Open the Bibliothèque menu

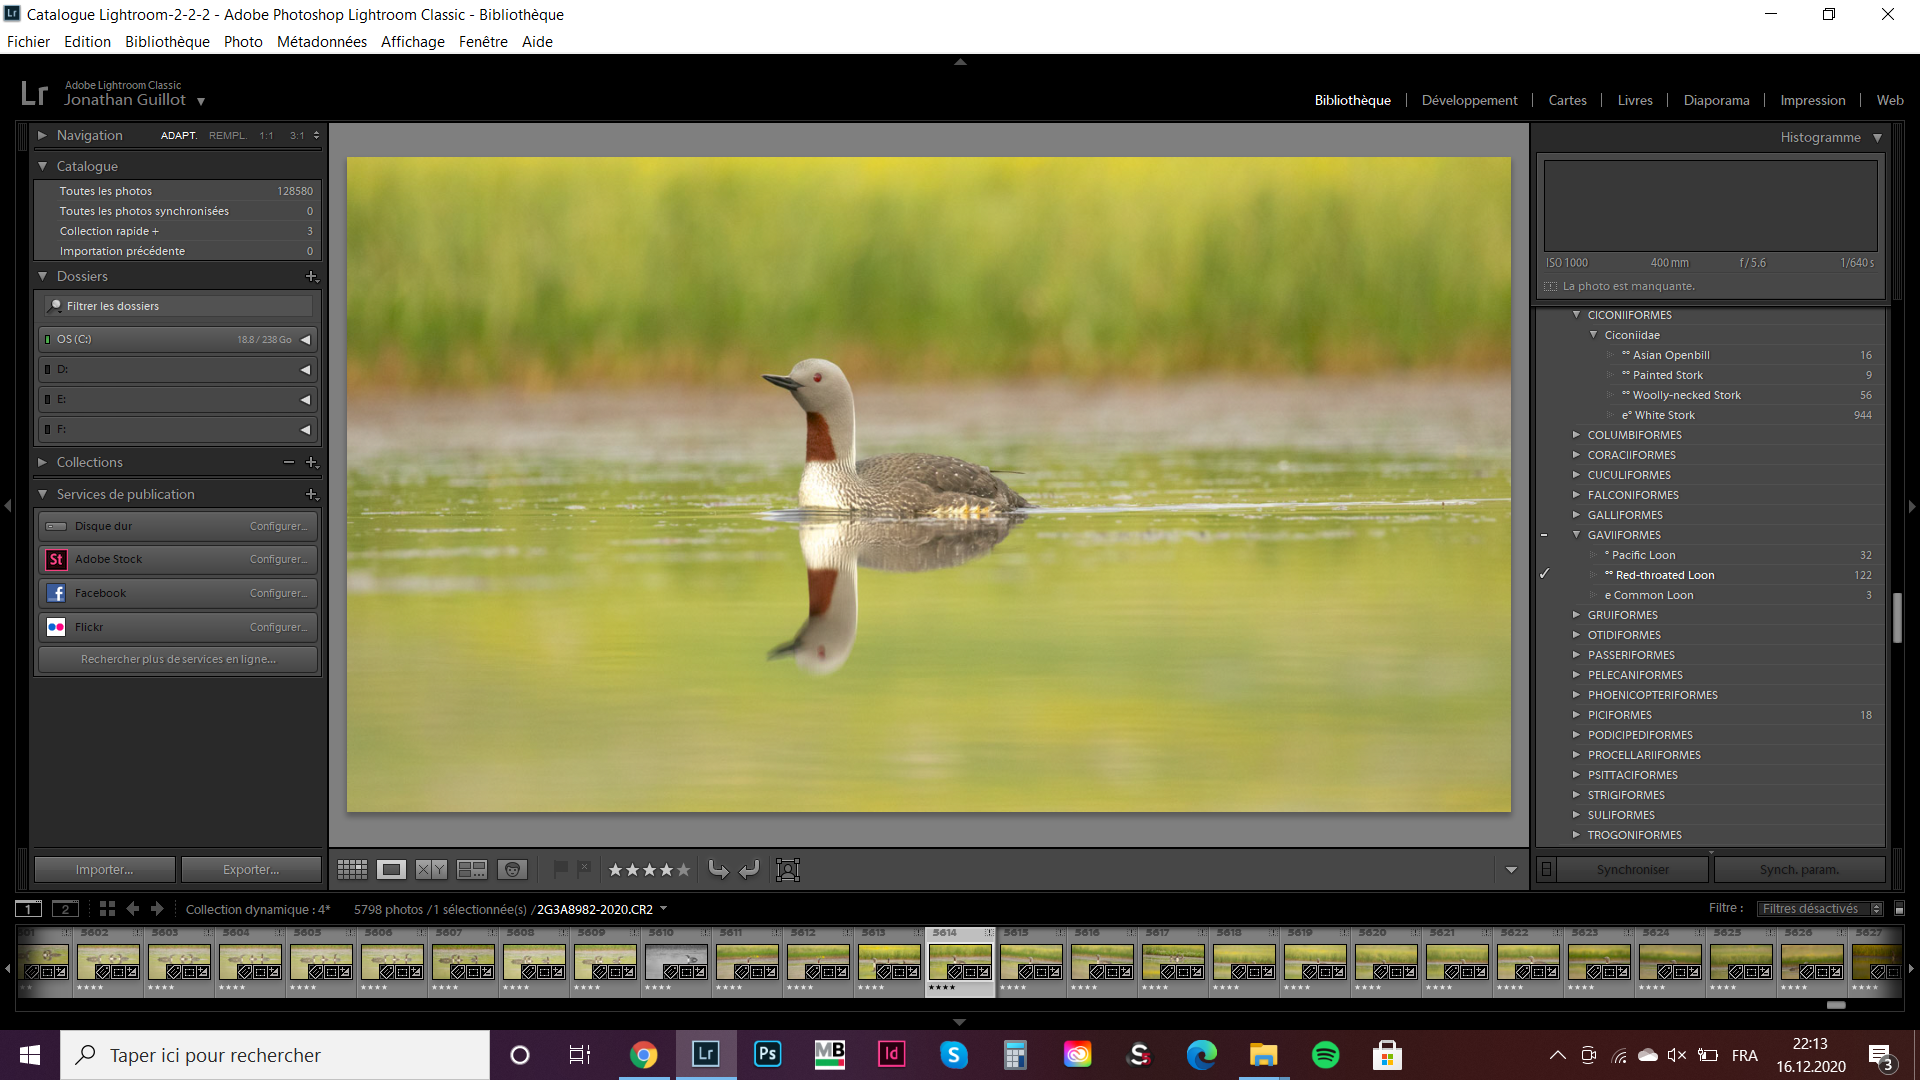(x=167, y=42)
